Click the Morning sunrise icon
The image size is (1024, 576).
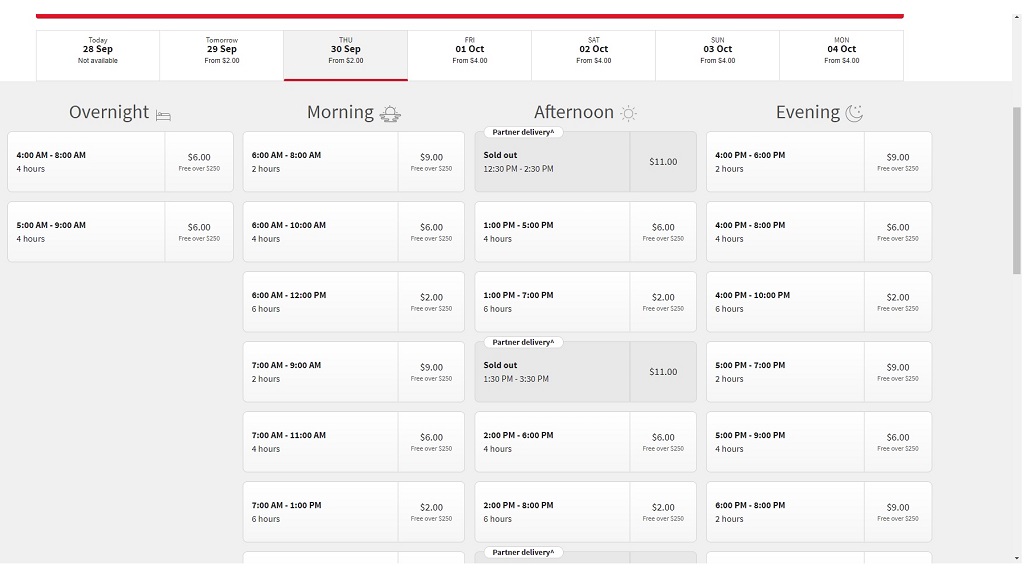click(390, 114)
